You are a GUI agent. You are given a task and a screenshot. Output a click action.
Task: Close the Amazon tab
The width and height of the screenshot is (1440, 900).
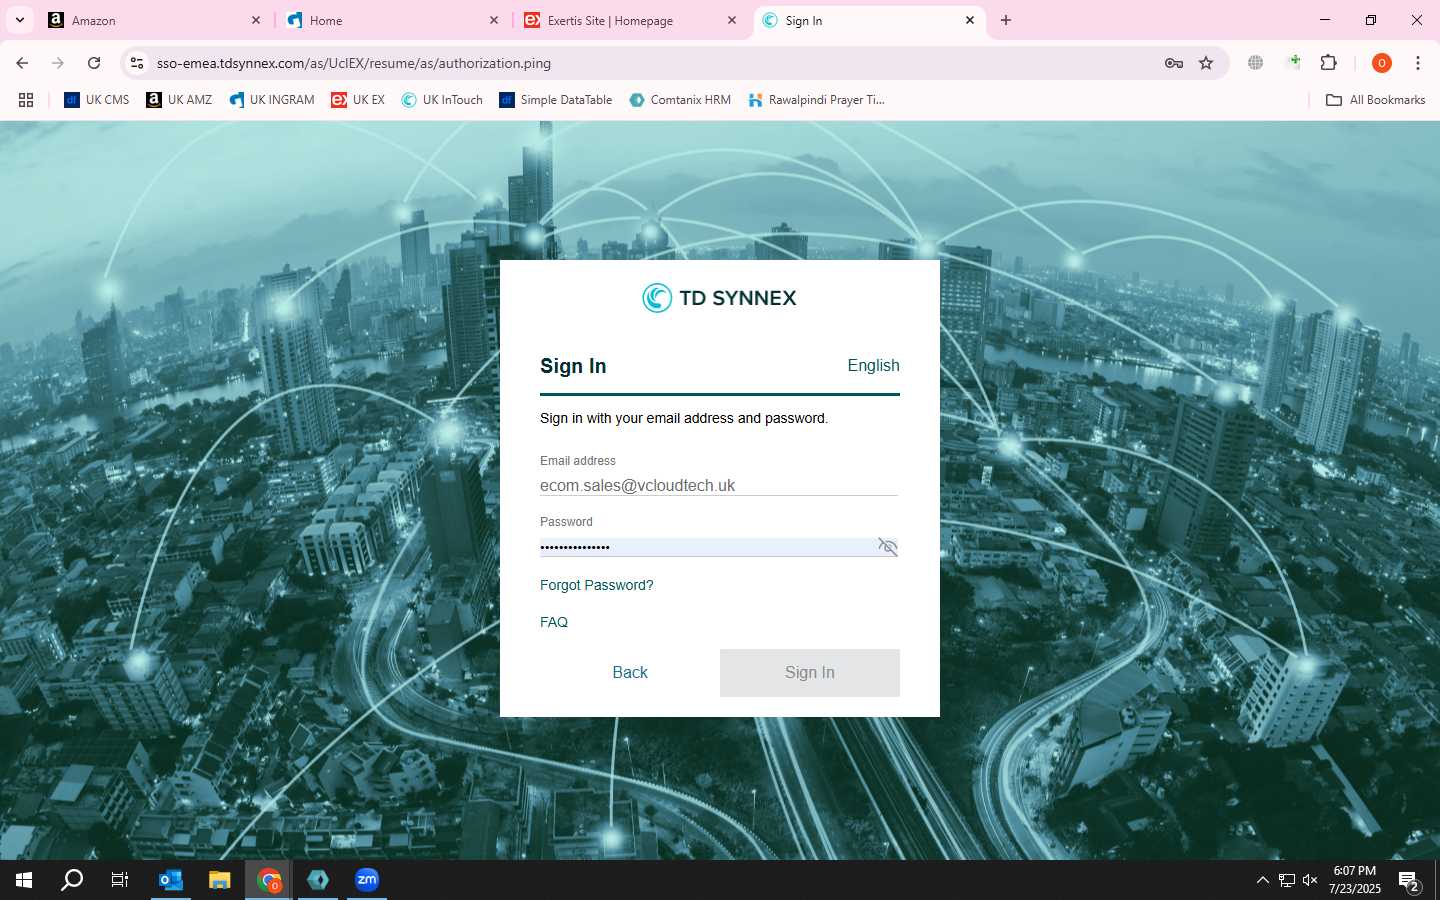point(256,20)
